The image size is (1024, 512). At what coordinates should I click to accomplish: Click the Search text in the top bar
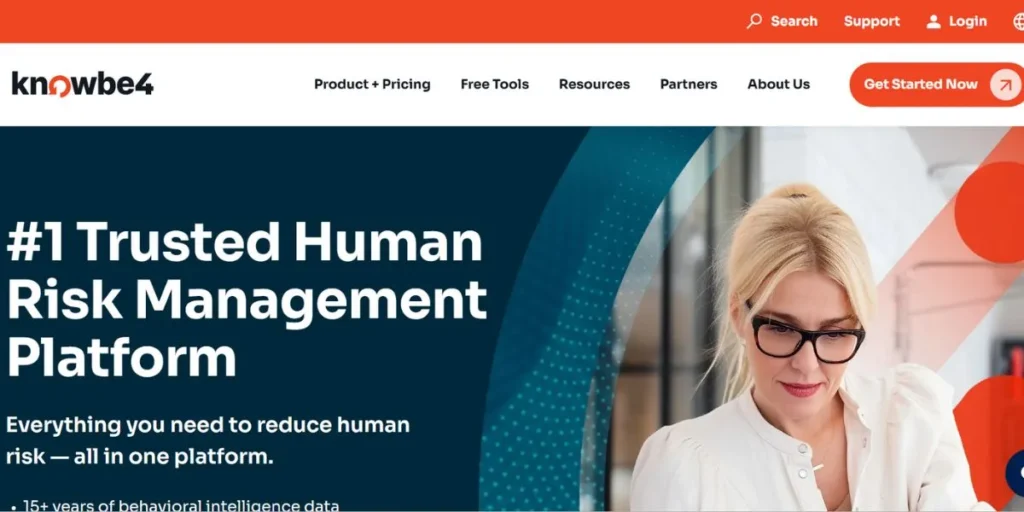[793, 22]
